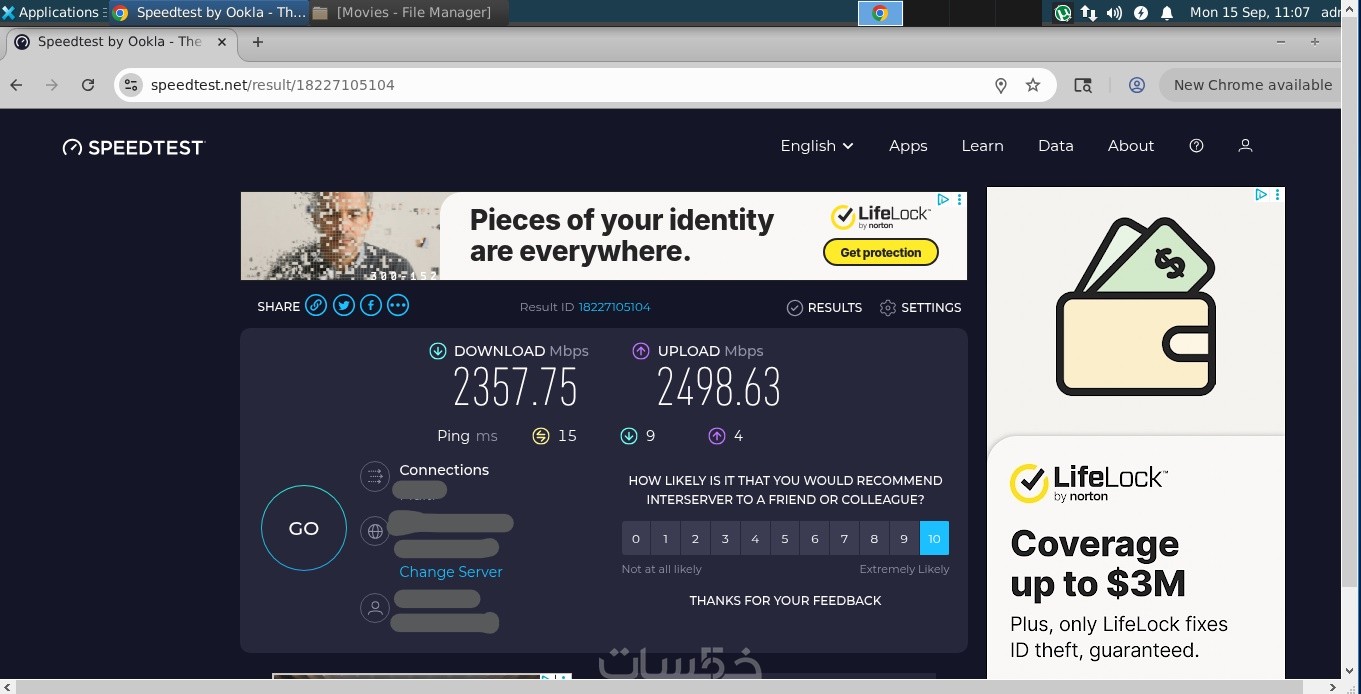Open the help question mark icon
This screenshot has width=1361, height=694.
(1196, 146)
